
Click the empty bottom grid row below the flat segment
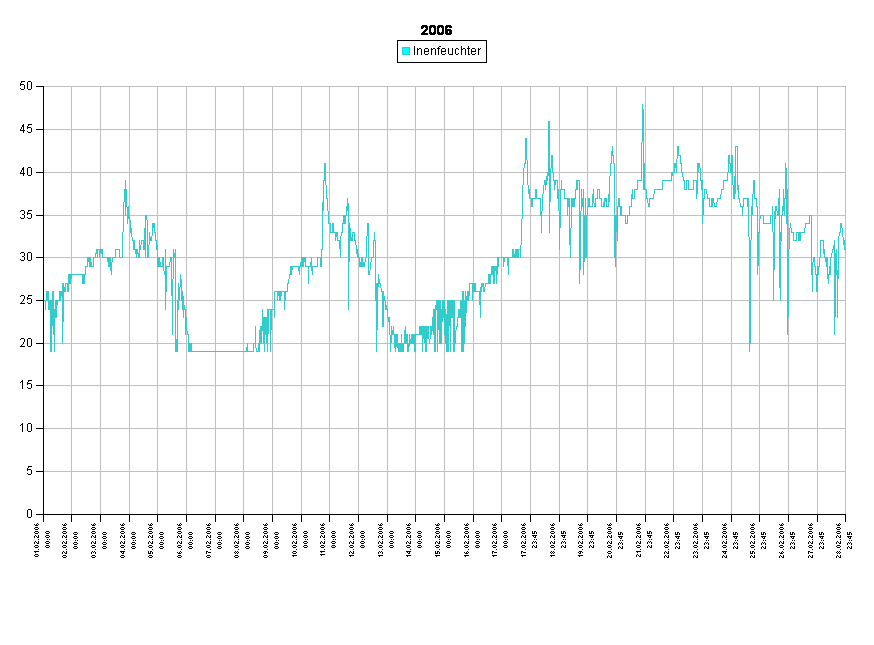click(217, 492)
